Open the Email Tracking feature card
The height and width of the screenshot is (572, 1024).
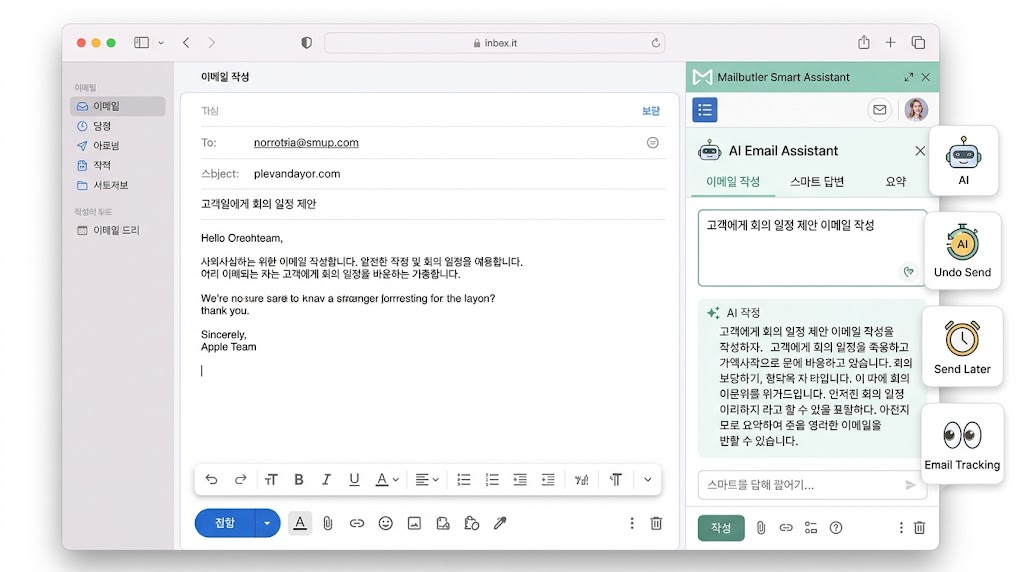(x=962, y=444)
